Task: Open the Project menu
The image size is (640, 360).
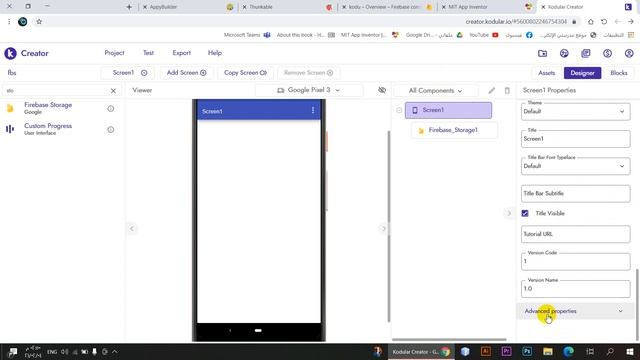Action: (x=114, y=53)
